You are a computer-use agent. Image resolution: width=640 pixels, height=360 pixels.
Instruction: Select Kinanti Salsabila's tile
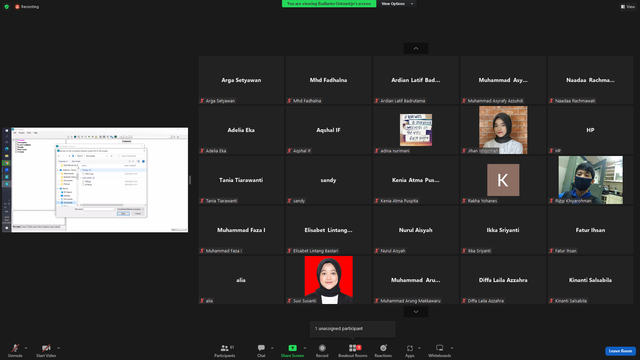[591, 280]
